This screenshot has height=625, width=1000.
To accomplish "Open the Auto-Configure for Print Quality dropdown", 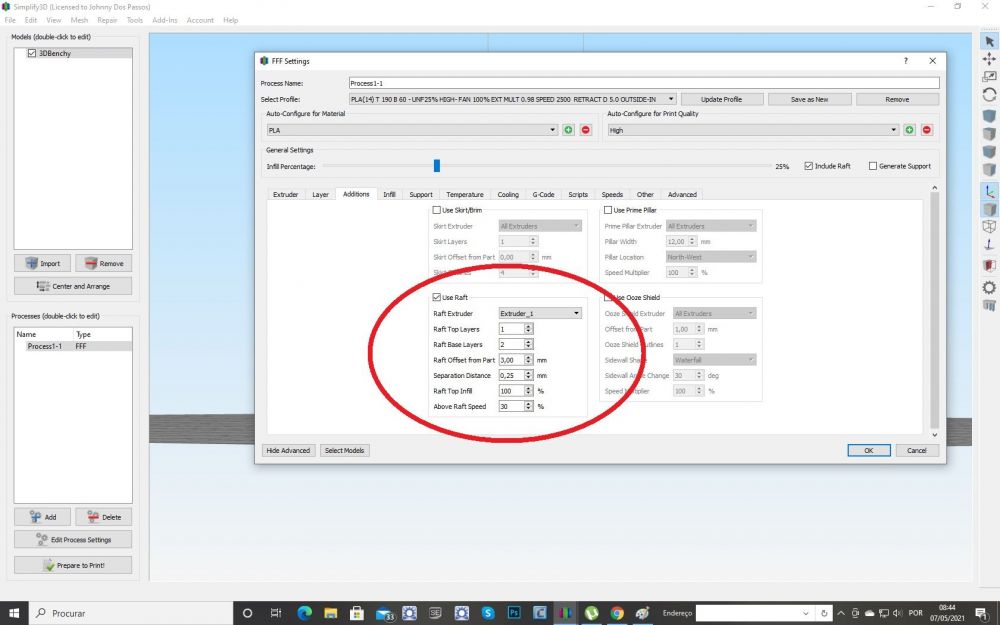I will click(x=753, y=130).
